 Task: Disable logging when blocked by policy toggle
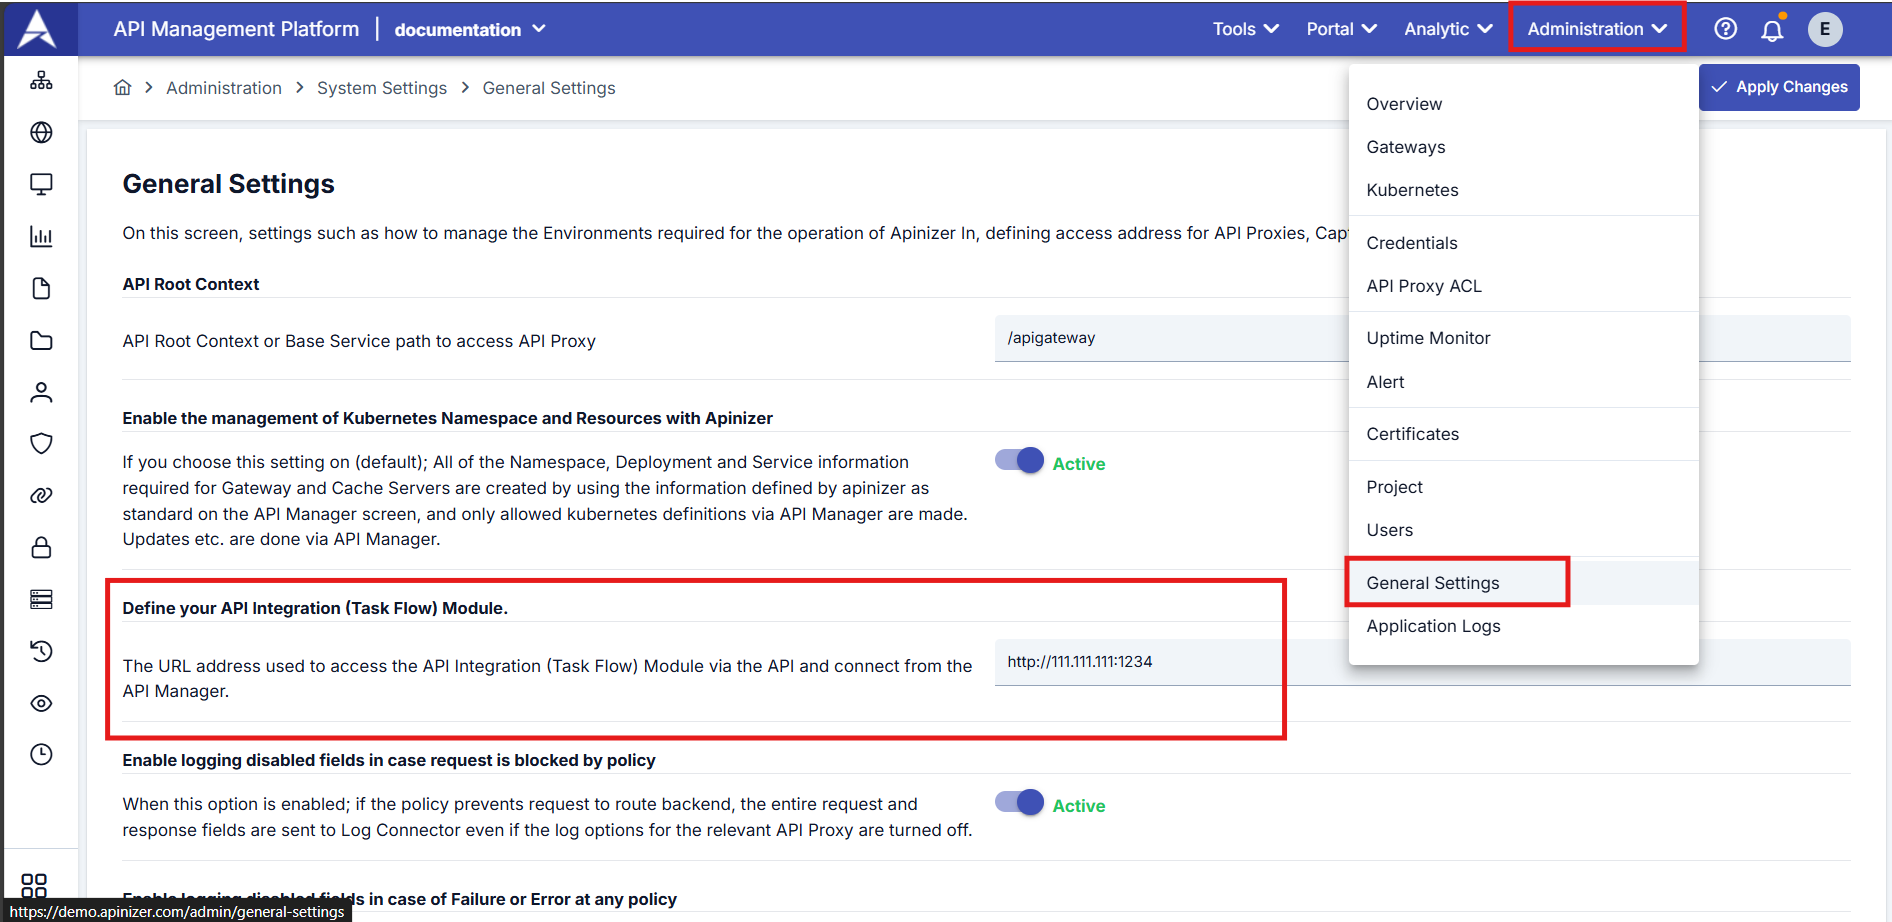coord(1019,803)
